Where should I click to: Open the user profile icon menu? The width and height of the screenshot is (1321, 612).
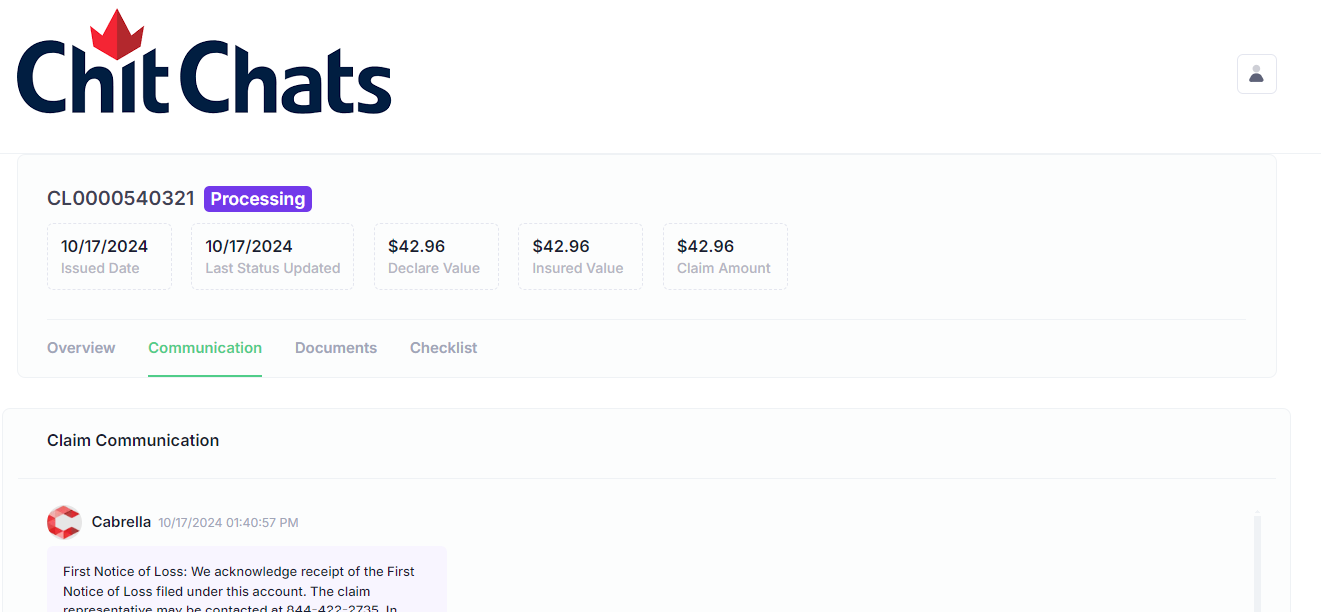click(1256, 74)
